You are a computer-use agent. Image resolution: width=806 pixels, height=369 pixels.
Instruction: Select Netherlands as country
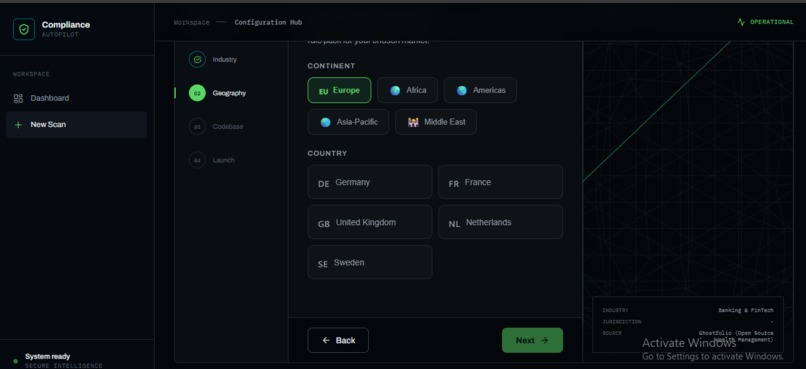[x=500, y=222]
